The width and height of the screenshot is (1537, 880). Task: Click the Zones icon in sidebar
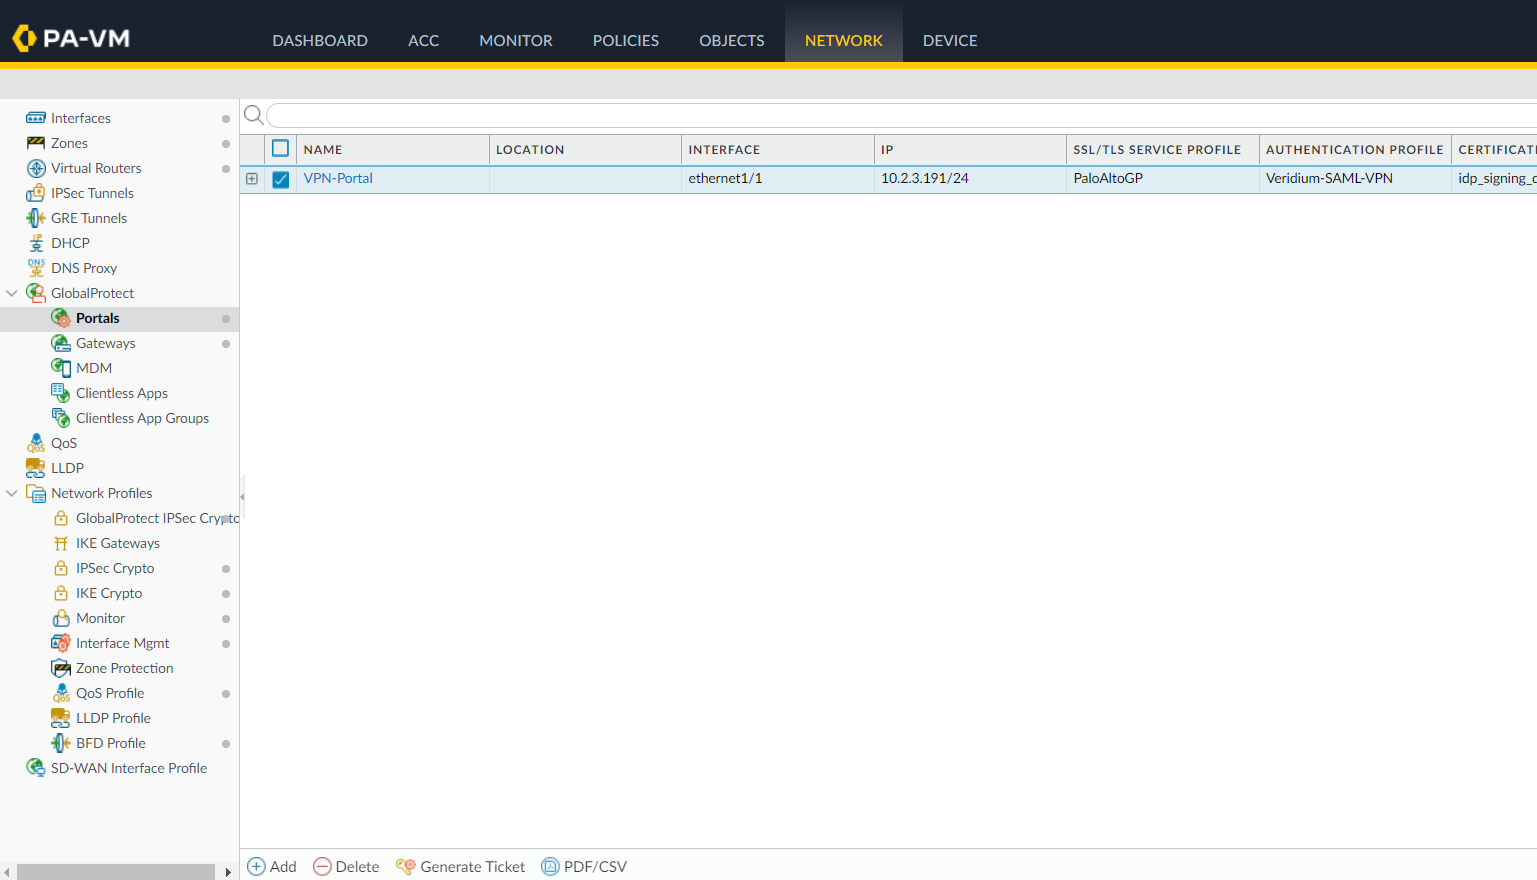tap(36, 143)
